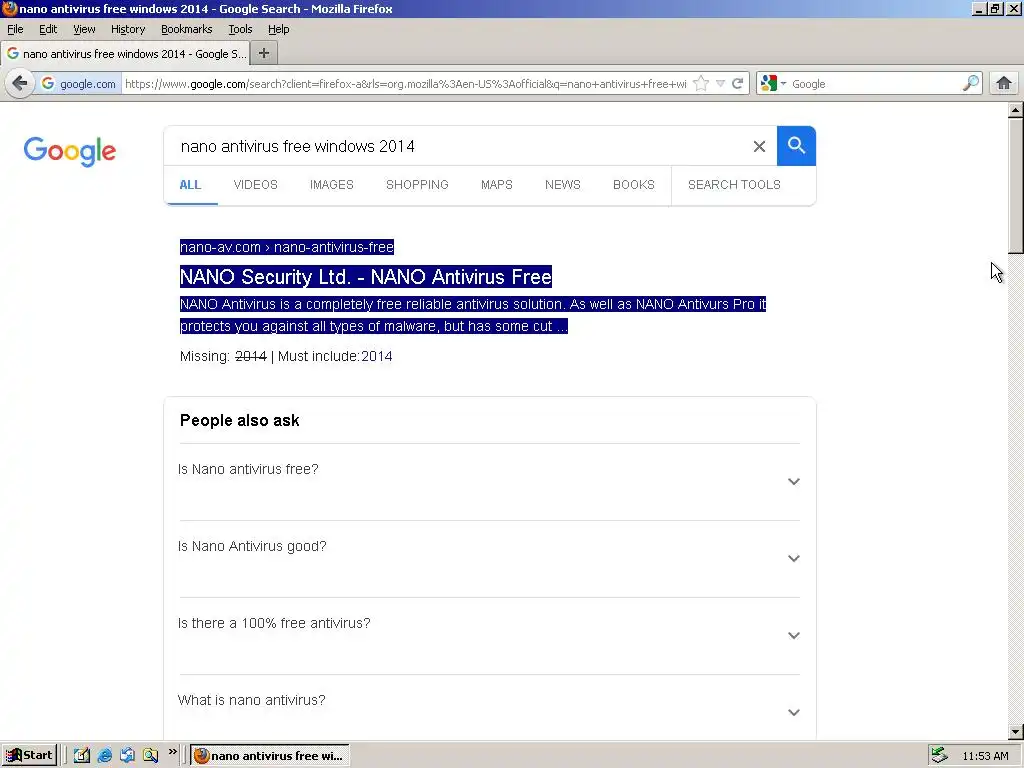Click the google.com site identity icon
This screenshot has width=1024, height=768.
(x=78, y=84)
